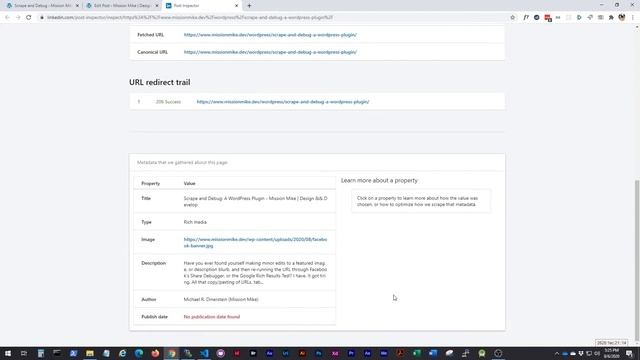
Task: Select the Image property label
Action: (x=148, y=240)
